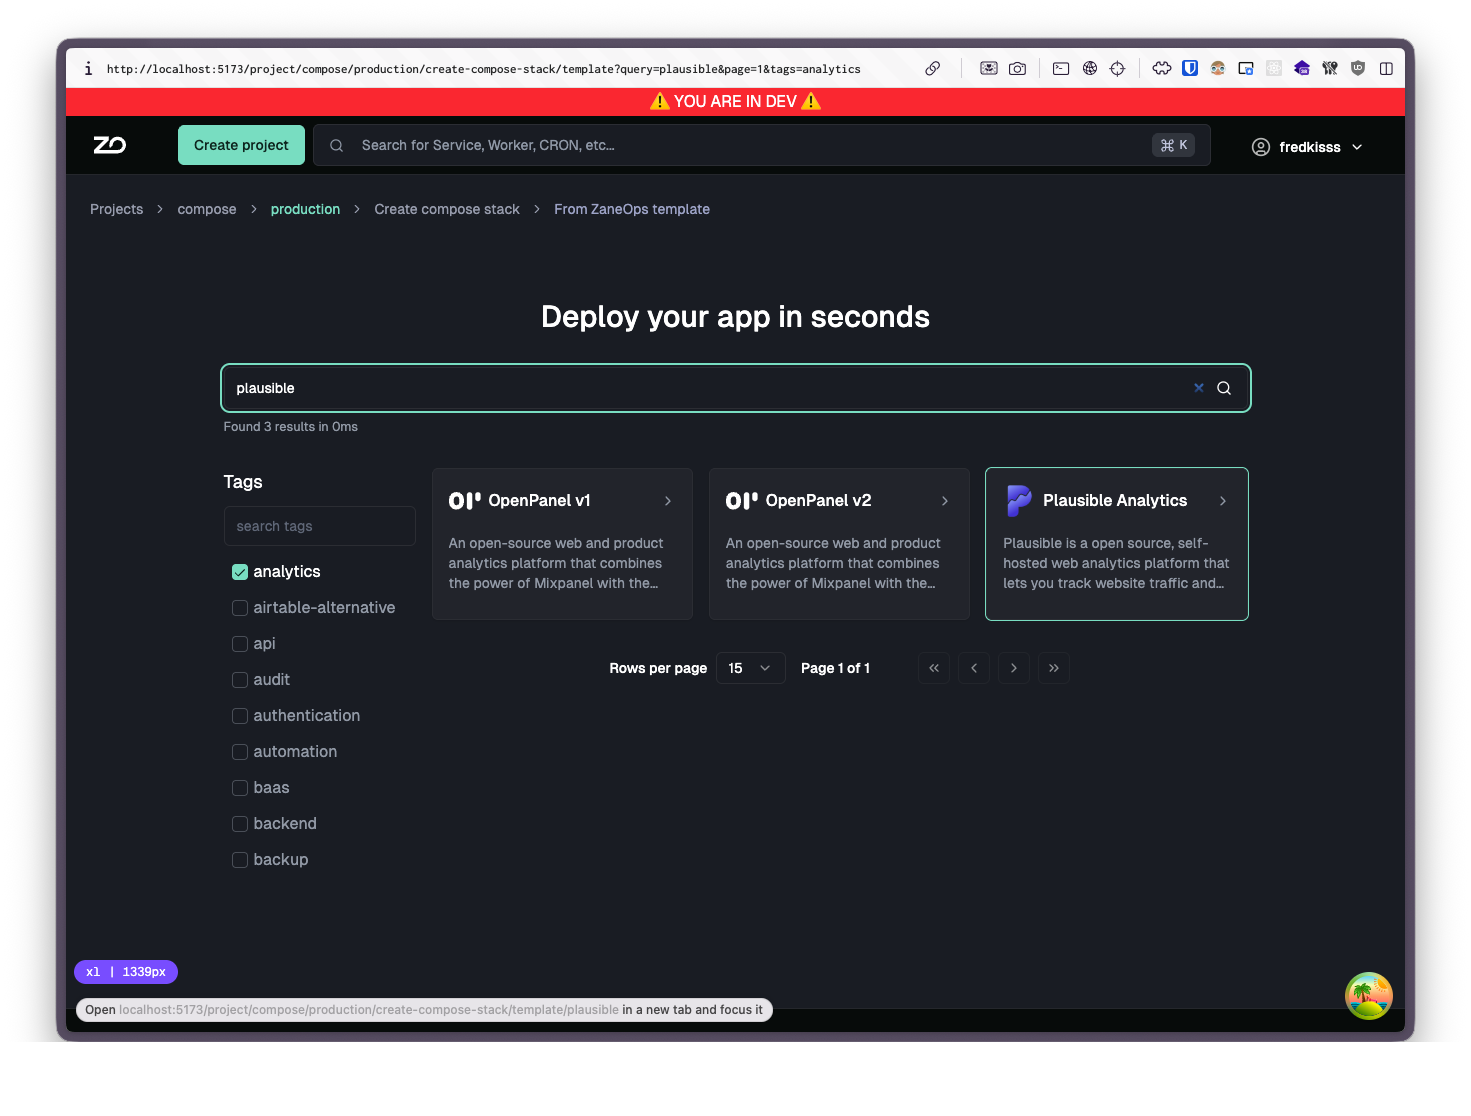Open the OpenPanel v2 template card title
The height and width of the screenshot is (1116, 1471).
coord(818,501)
